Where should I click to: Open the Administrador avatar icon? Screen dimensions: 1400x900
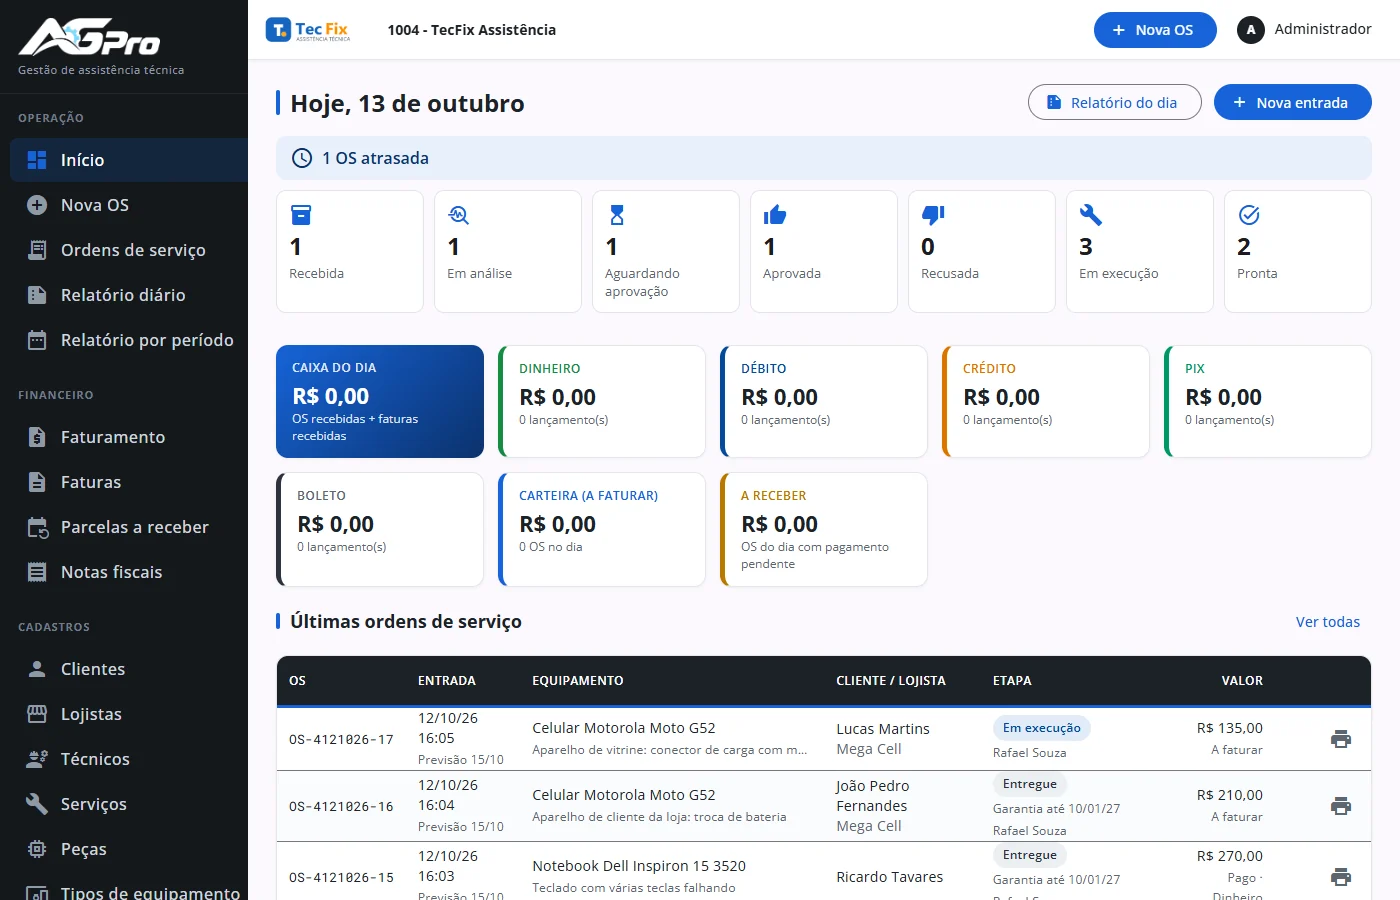1250,30
